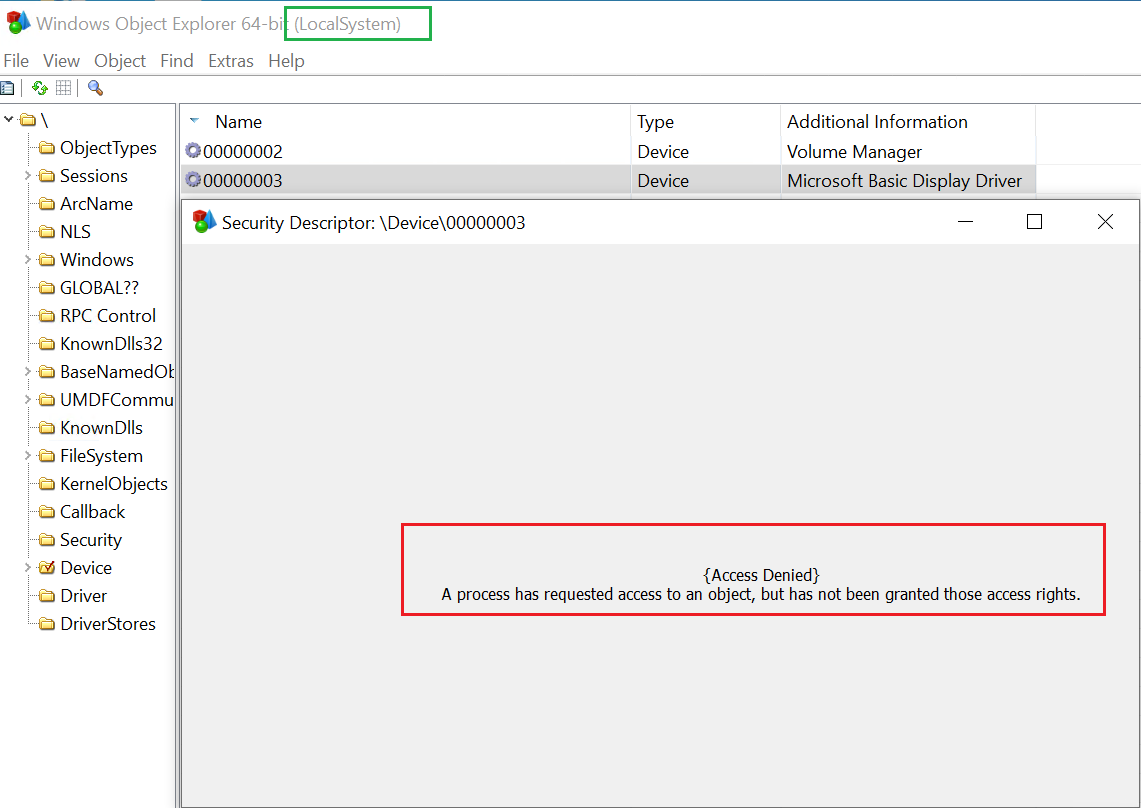Image resolution: width=1141 pixels, height=808 pixels.
Task: Select the gear icon of device 00000003
Action: tap(193, 180)
